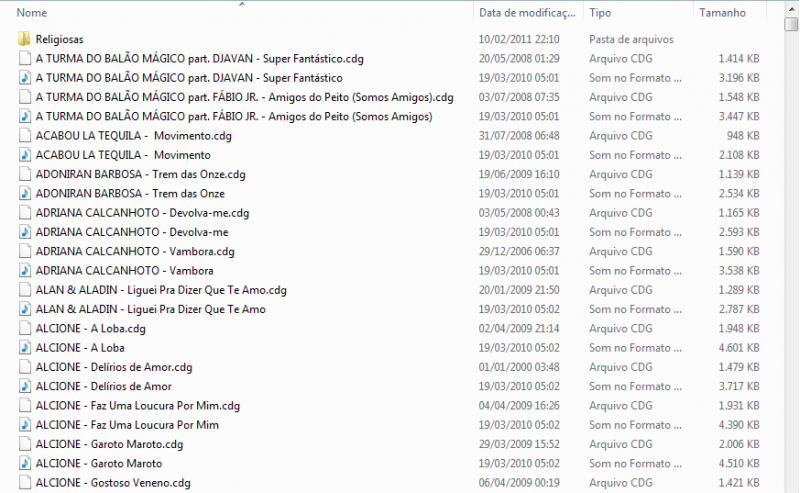Select 'ADRIANA CALCANHOTO - Devolva-me.cdg' file name
The image size is (800, 493).
coord(142,213)
